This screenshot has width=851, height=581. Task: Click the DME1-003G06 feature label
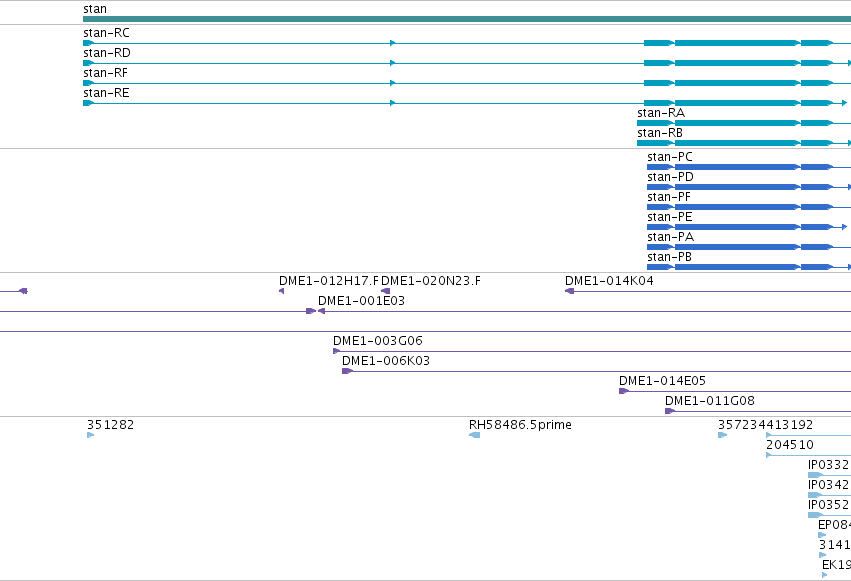point(378,341)
